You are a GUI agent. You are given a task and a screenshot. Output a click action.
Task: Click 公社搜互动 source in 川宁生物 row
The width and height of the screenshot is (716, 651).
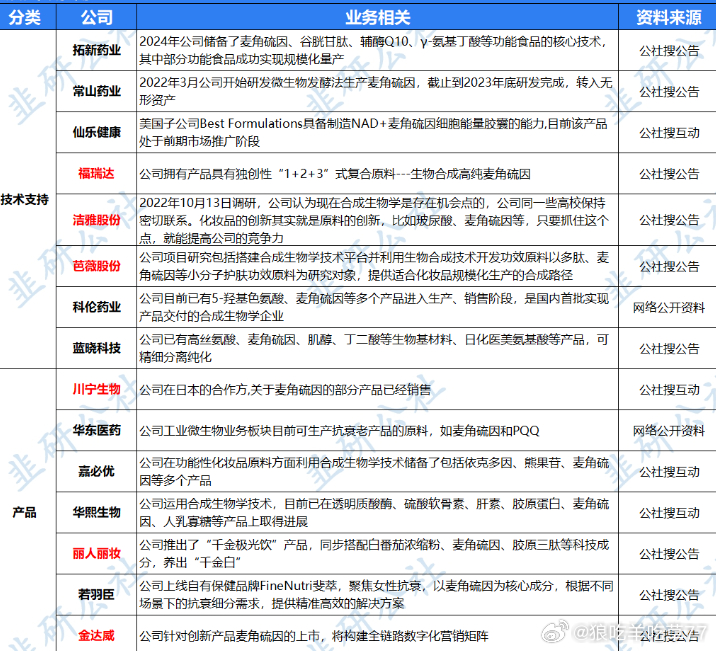pyautogui.click(x=669, y=390)
